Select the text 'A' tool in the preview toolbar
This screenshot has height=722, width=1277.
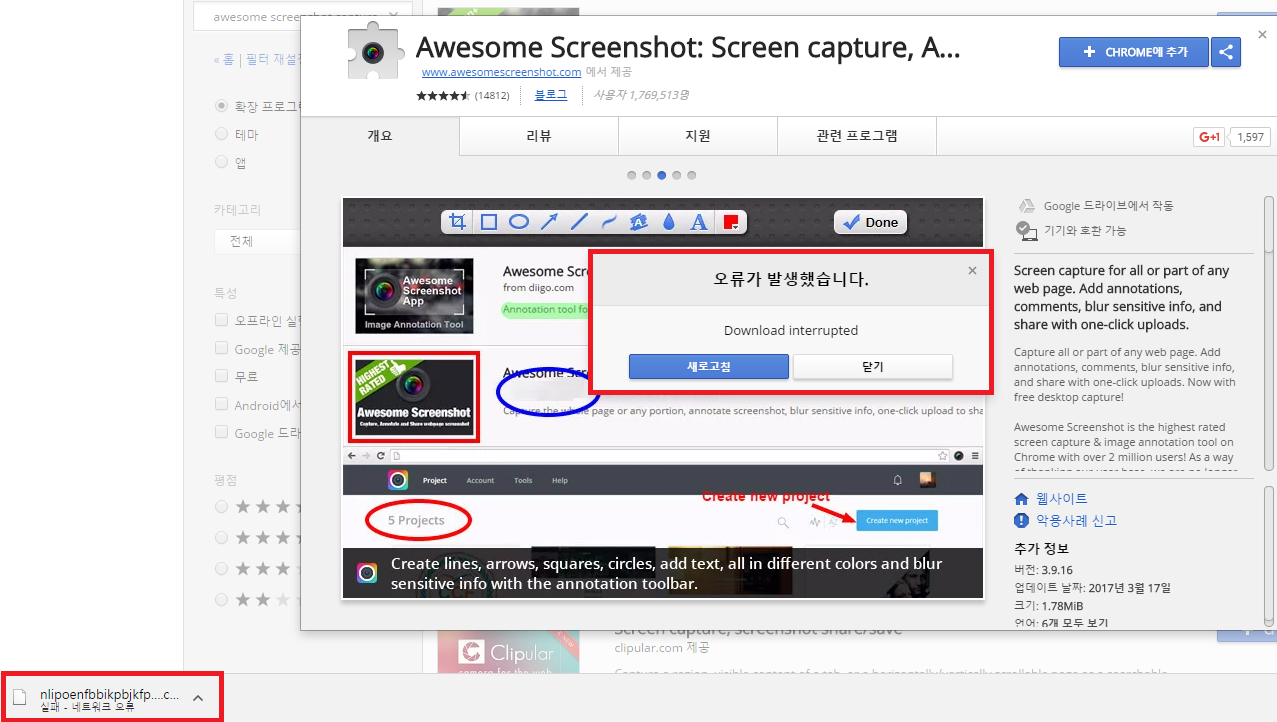pos(699,222)
